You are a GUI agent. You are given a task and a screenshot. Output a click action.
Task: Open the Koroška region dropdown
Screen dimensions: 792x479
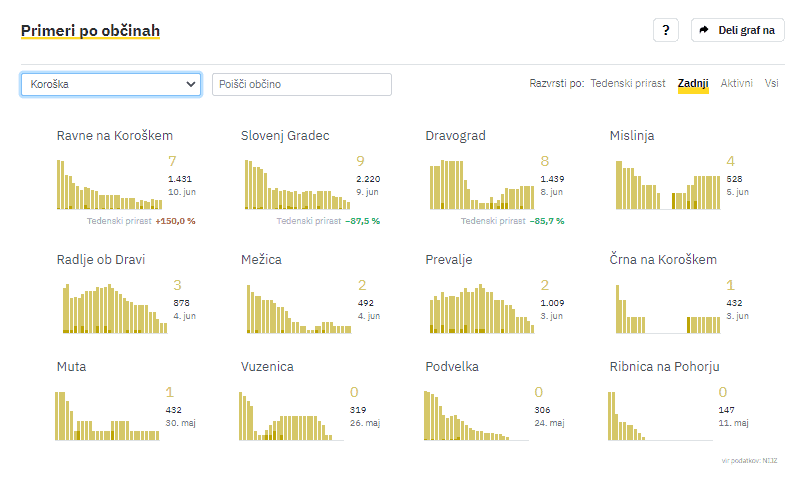click(110, 84)
